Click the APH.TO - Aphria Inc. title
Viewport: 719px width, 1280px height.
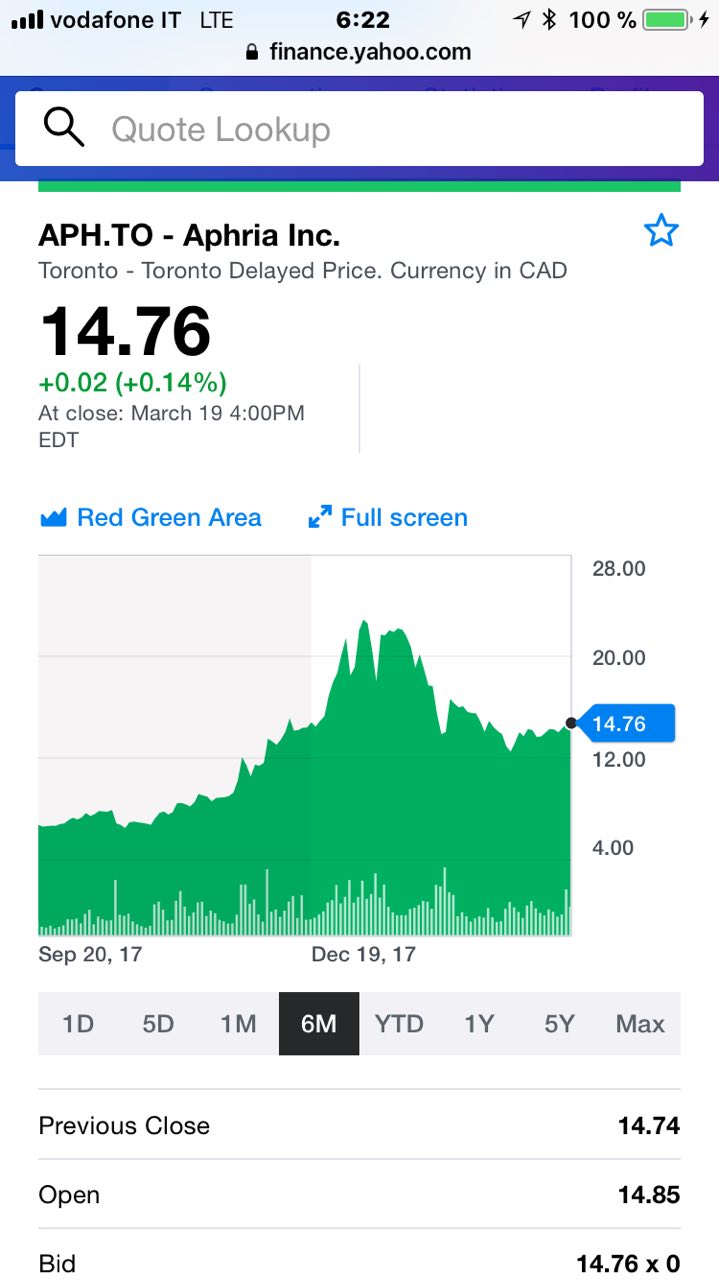coord(189,235)
